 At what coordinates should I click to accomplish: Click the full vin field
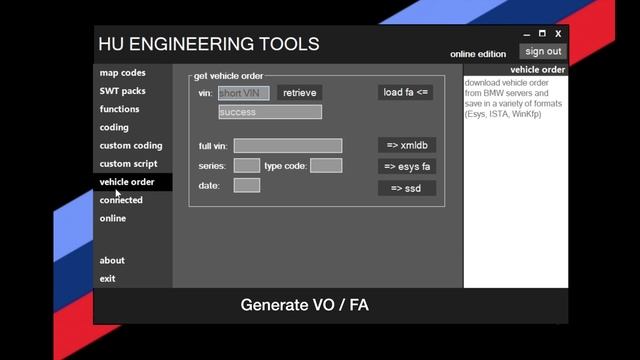pyautogui.click(x=288, y=146)
